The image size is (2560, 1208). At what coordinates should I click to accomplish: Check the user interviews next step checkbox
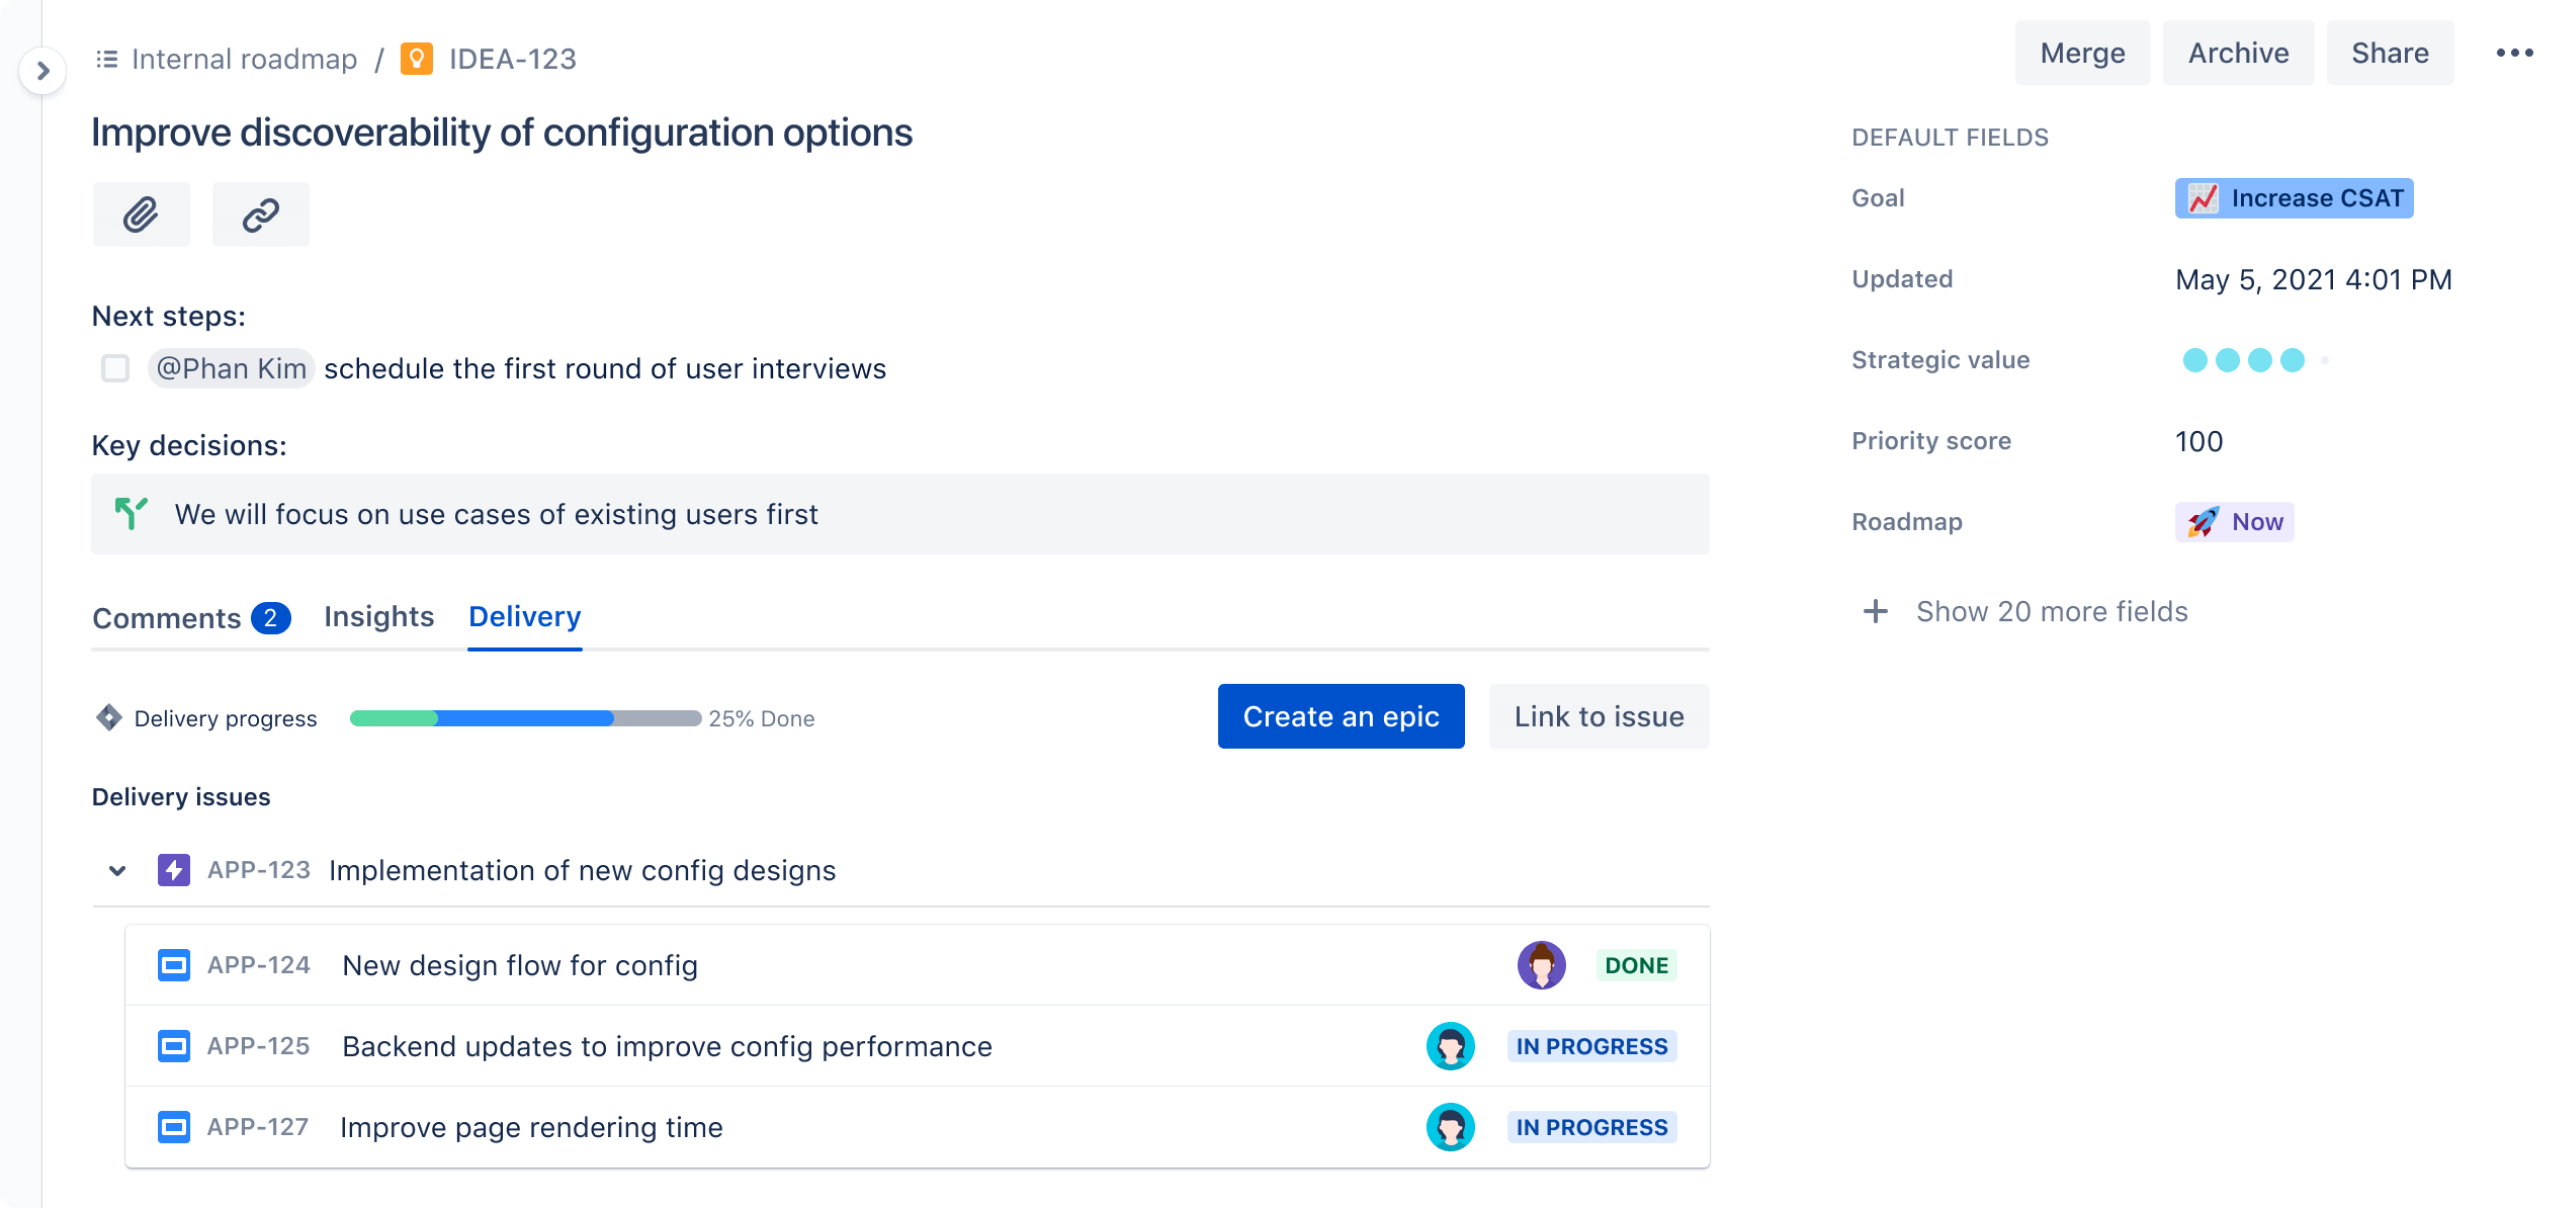click(x=114, y=368)
